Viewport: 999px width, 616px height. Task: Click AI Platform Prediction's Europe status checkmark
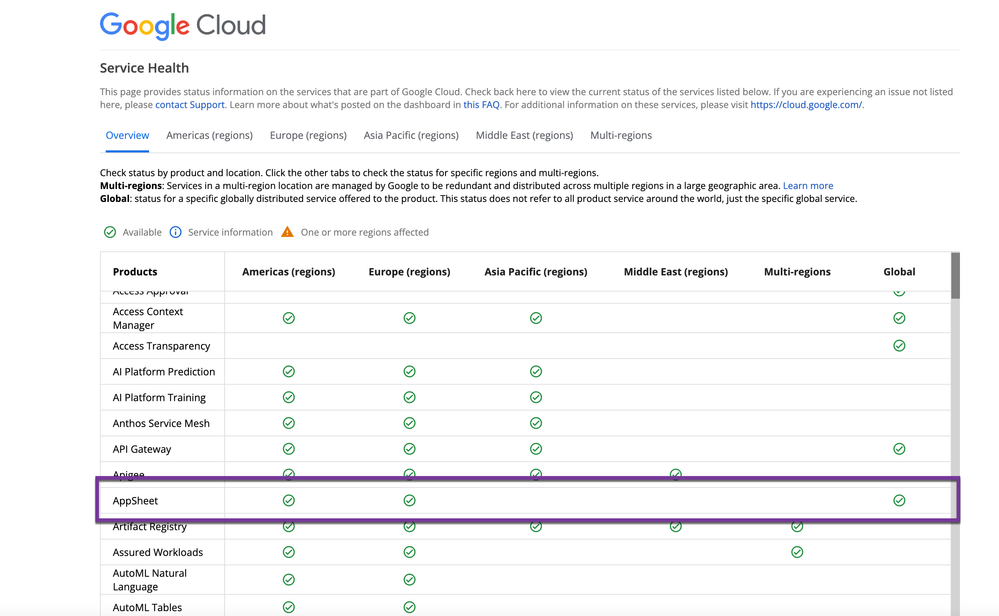click(410, 371)
